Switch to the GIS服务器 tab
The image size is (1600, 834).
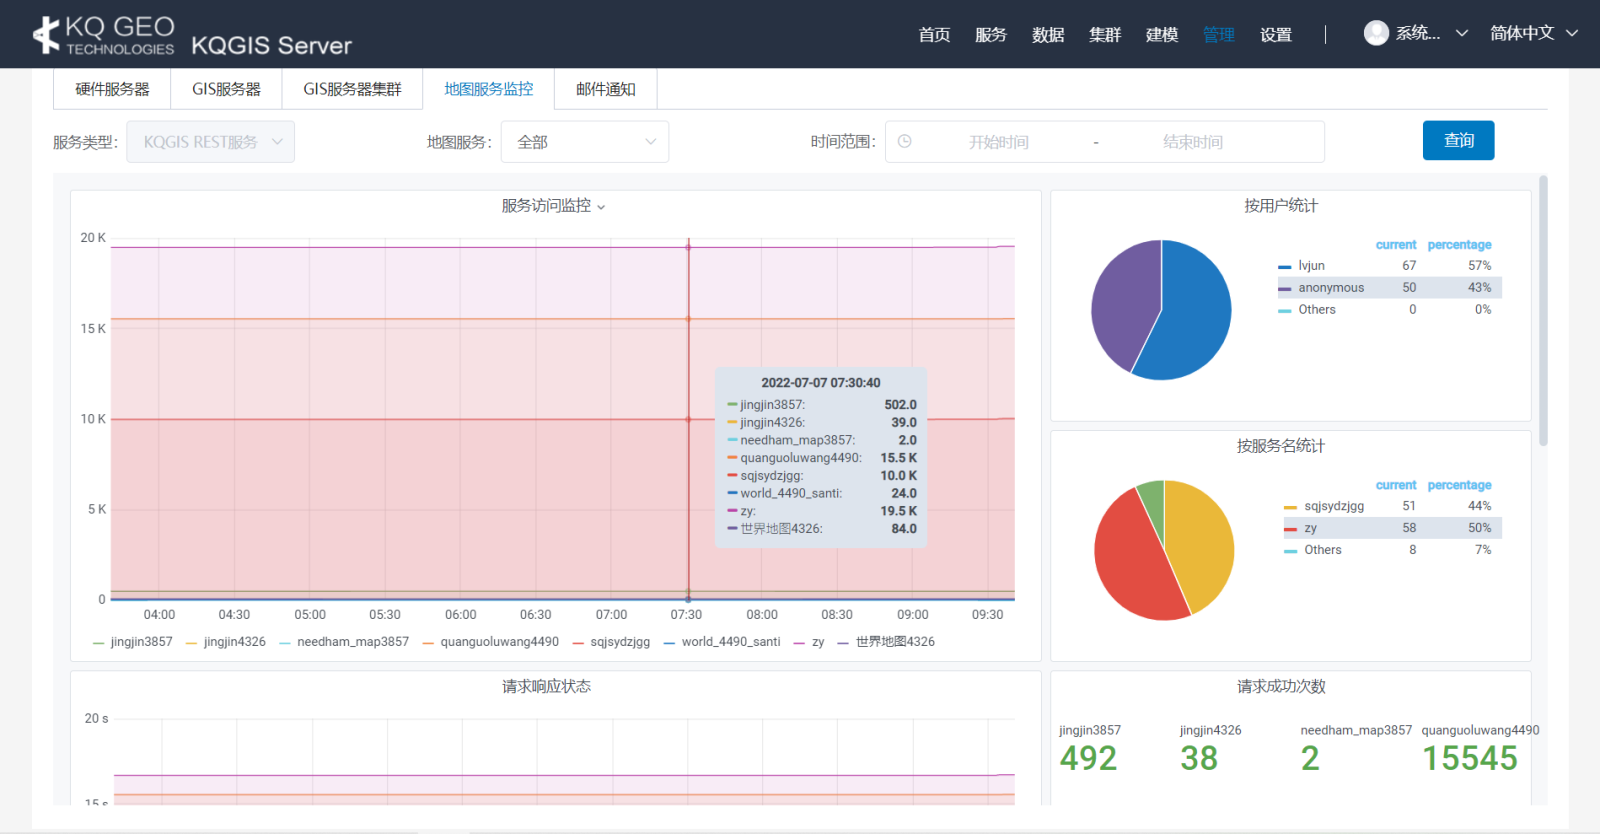(x=226, y=89)
